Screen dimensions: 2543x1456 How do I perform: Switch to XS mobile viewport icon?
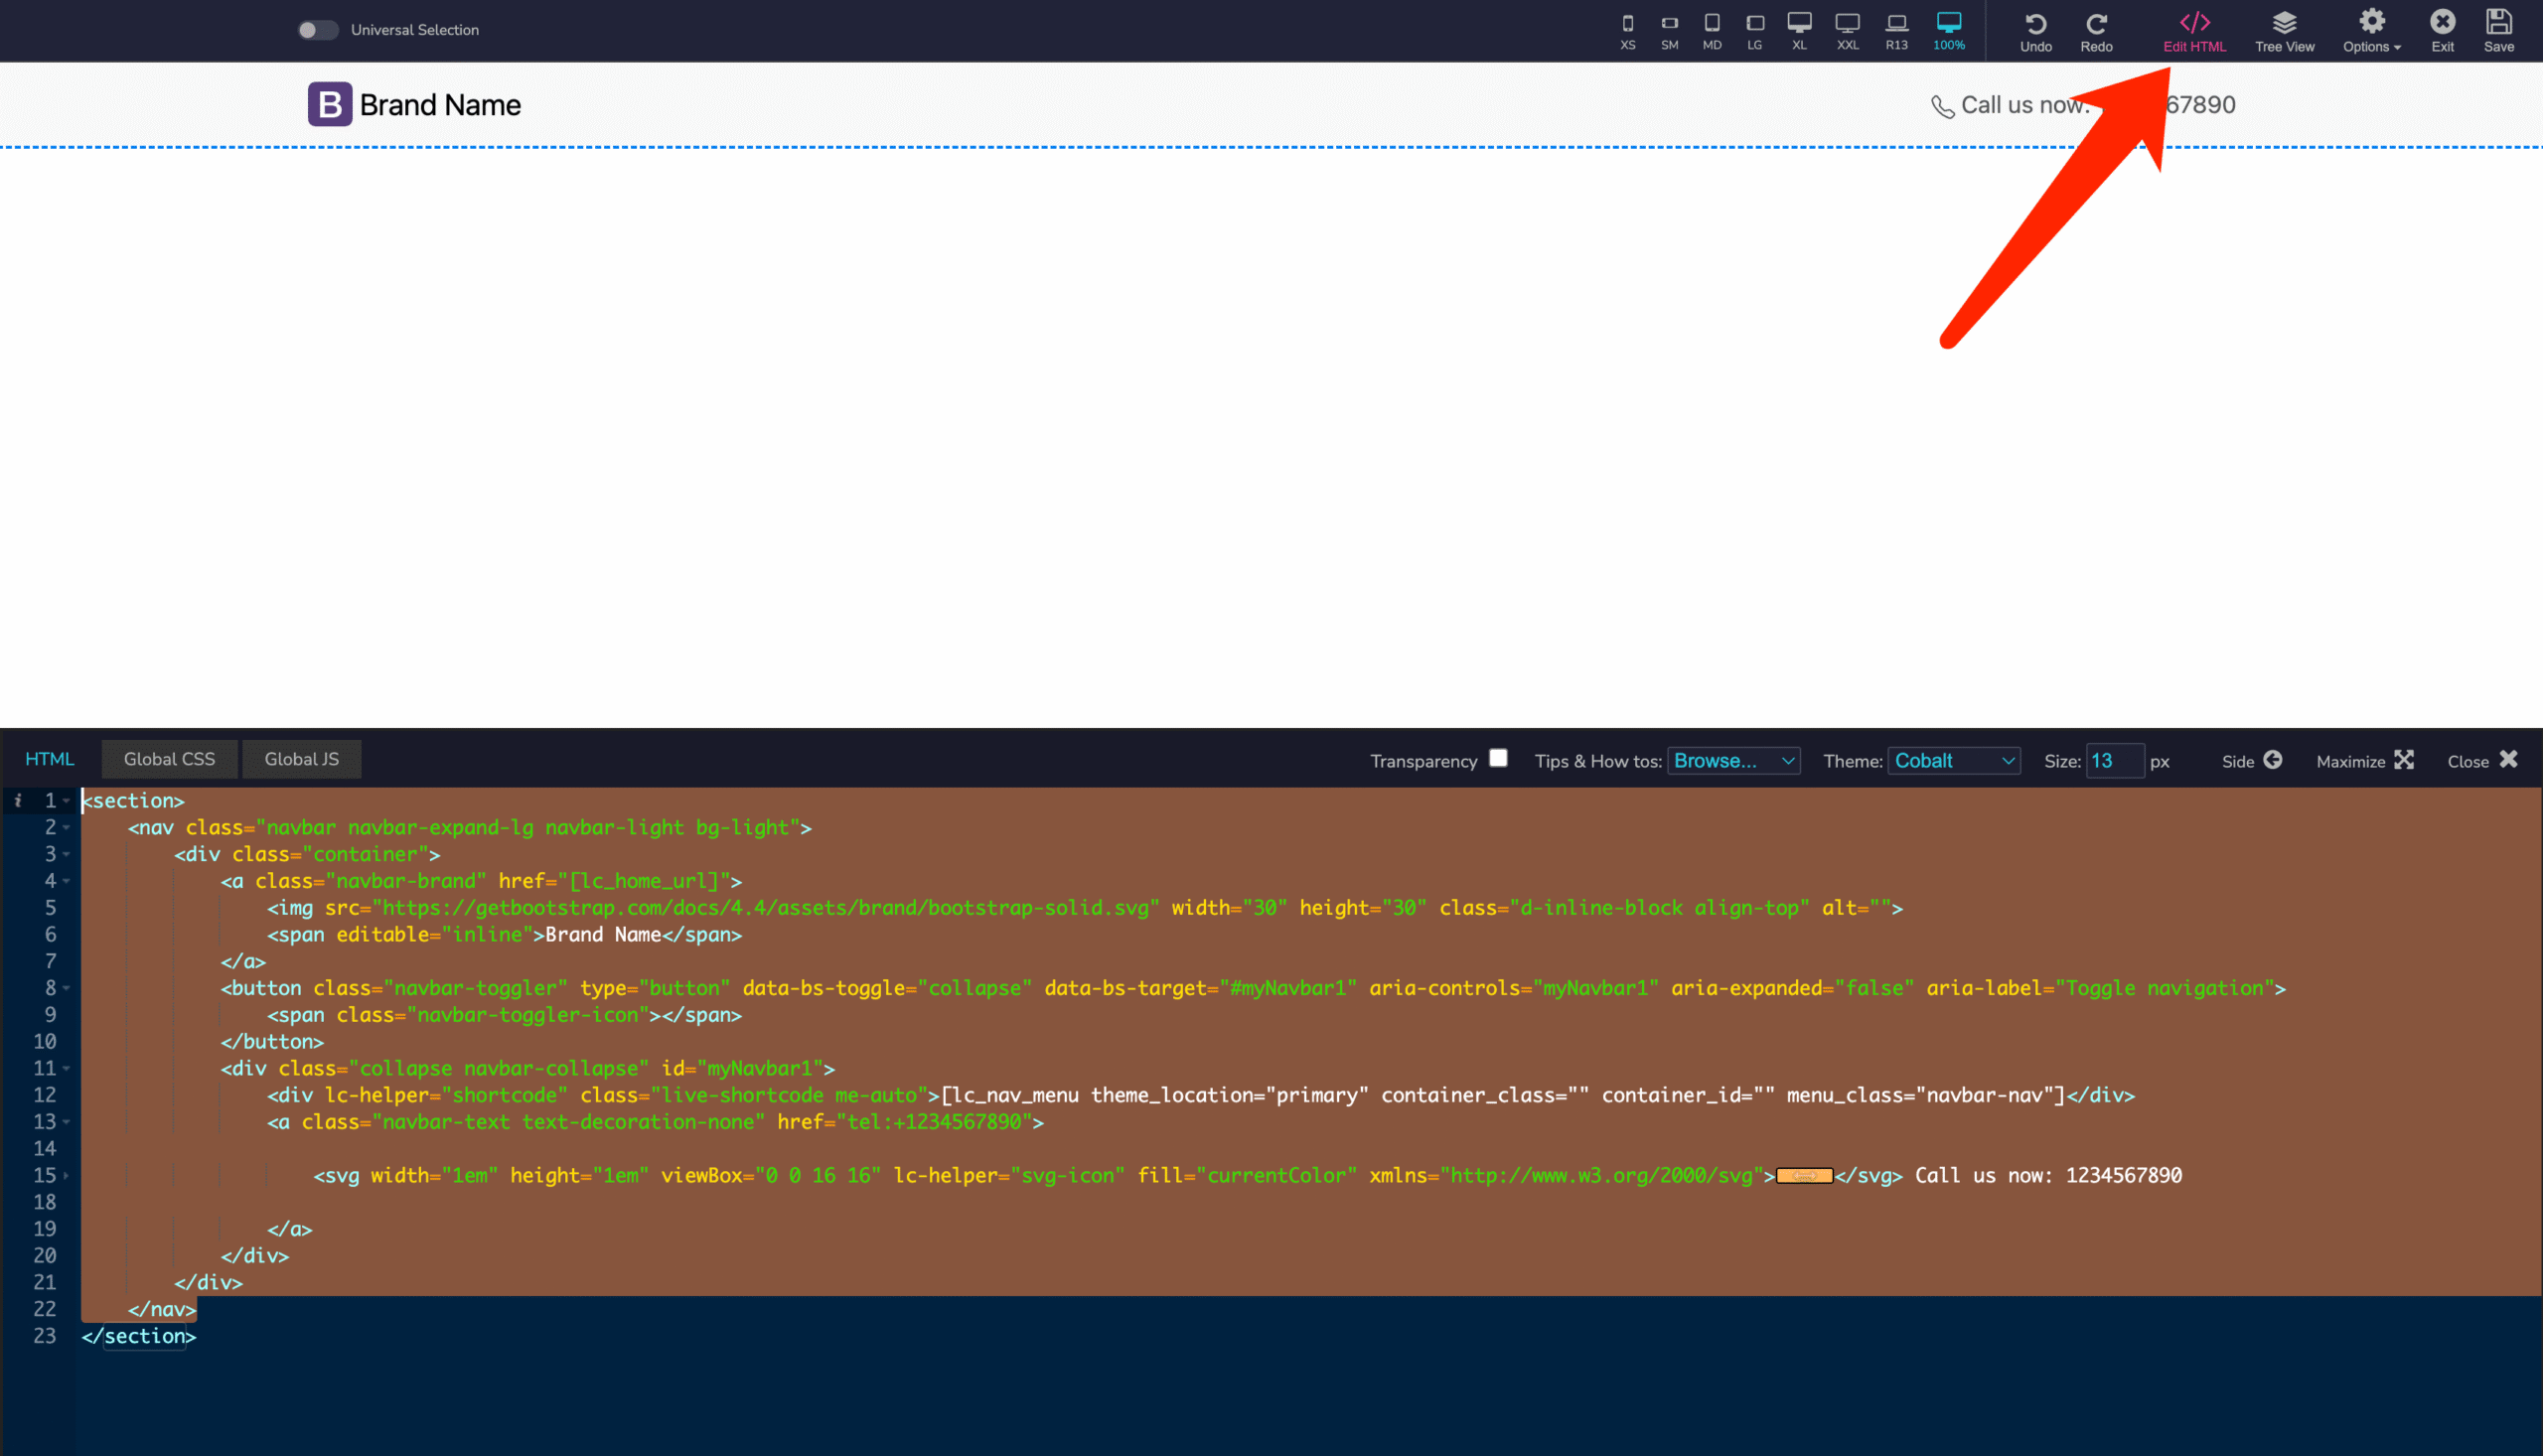[1628, 30]
